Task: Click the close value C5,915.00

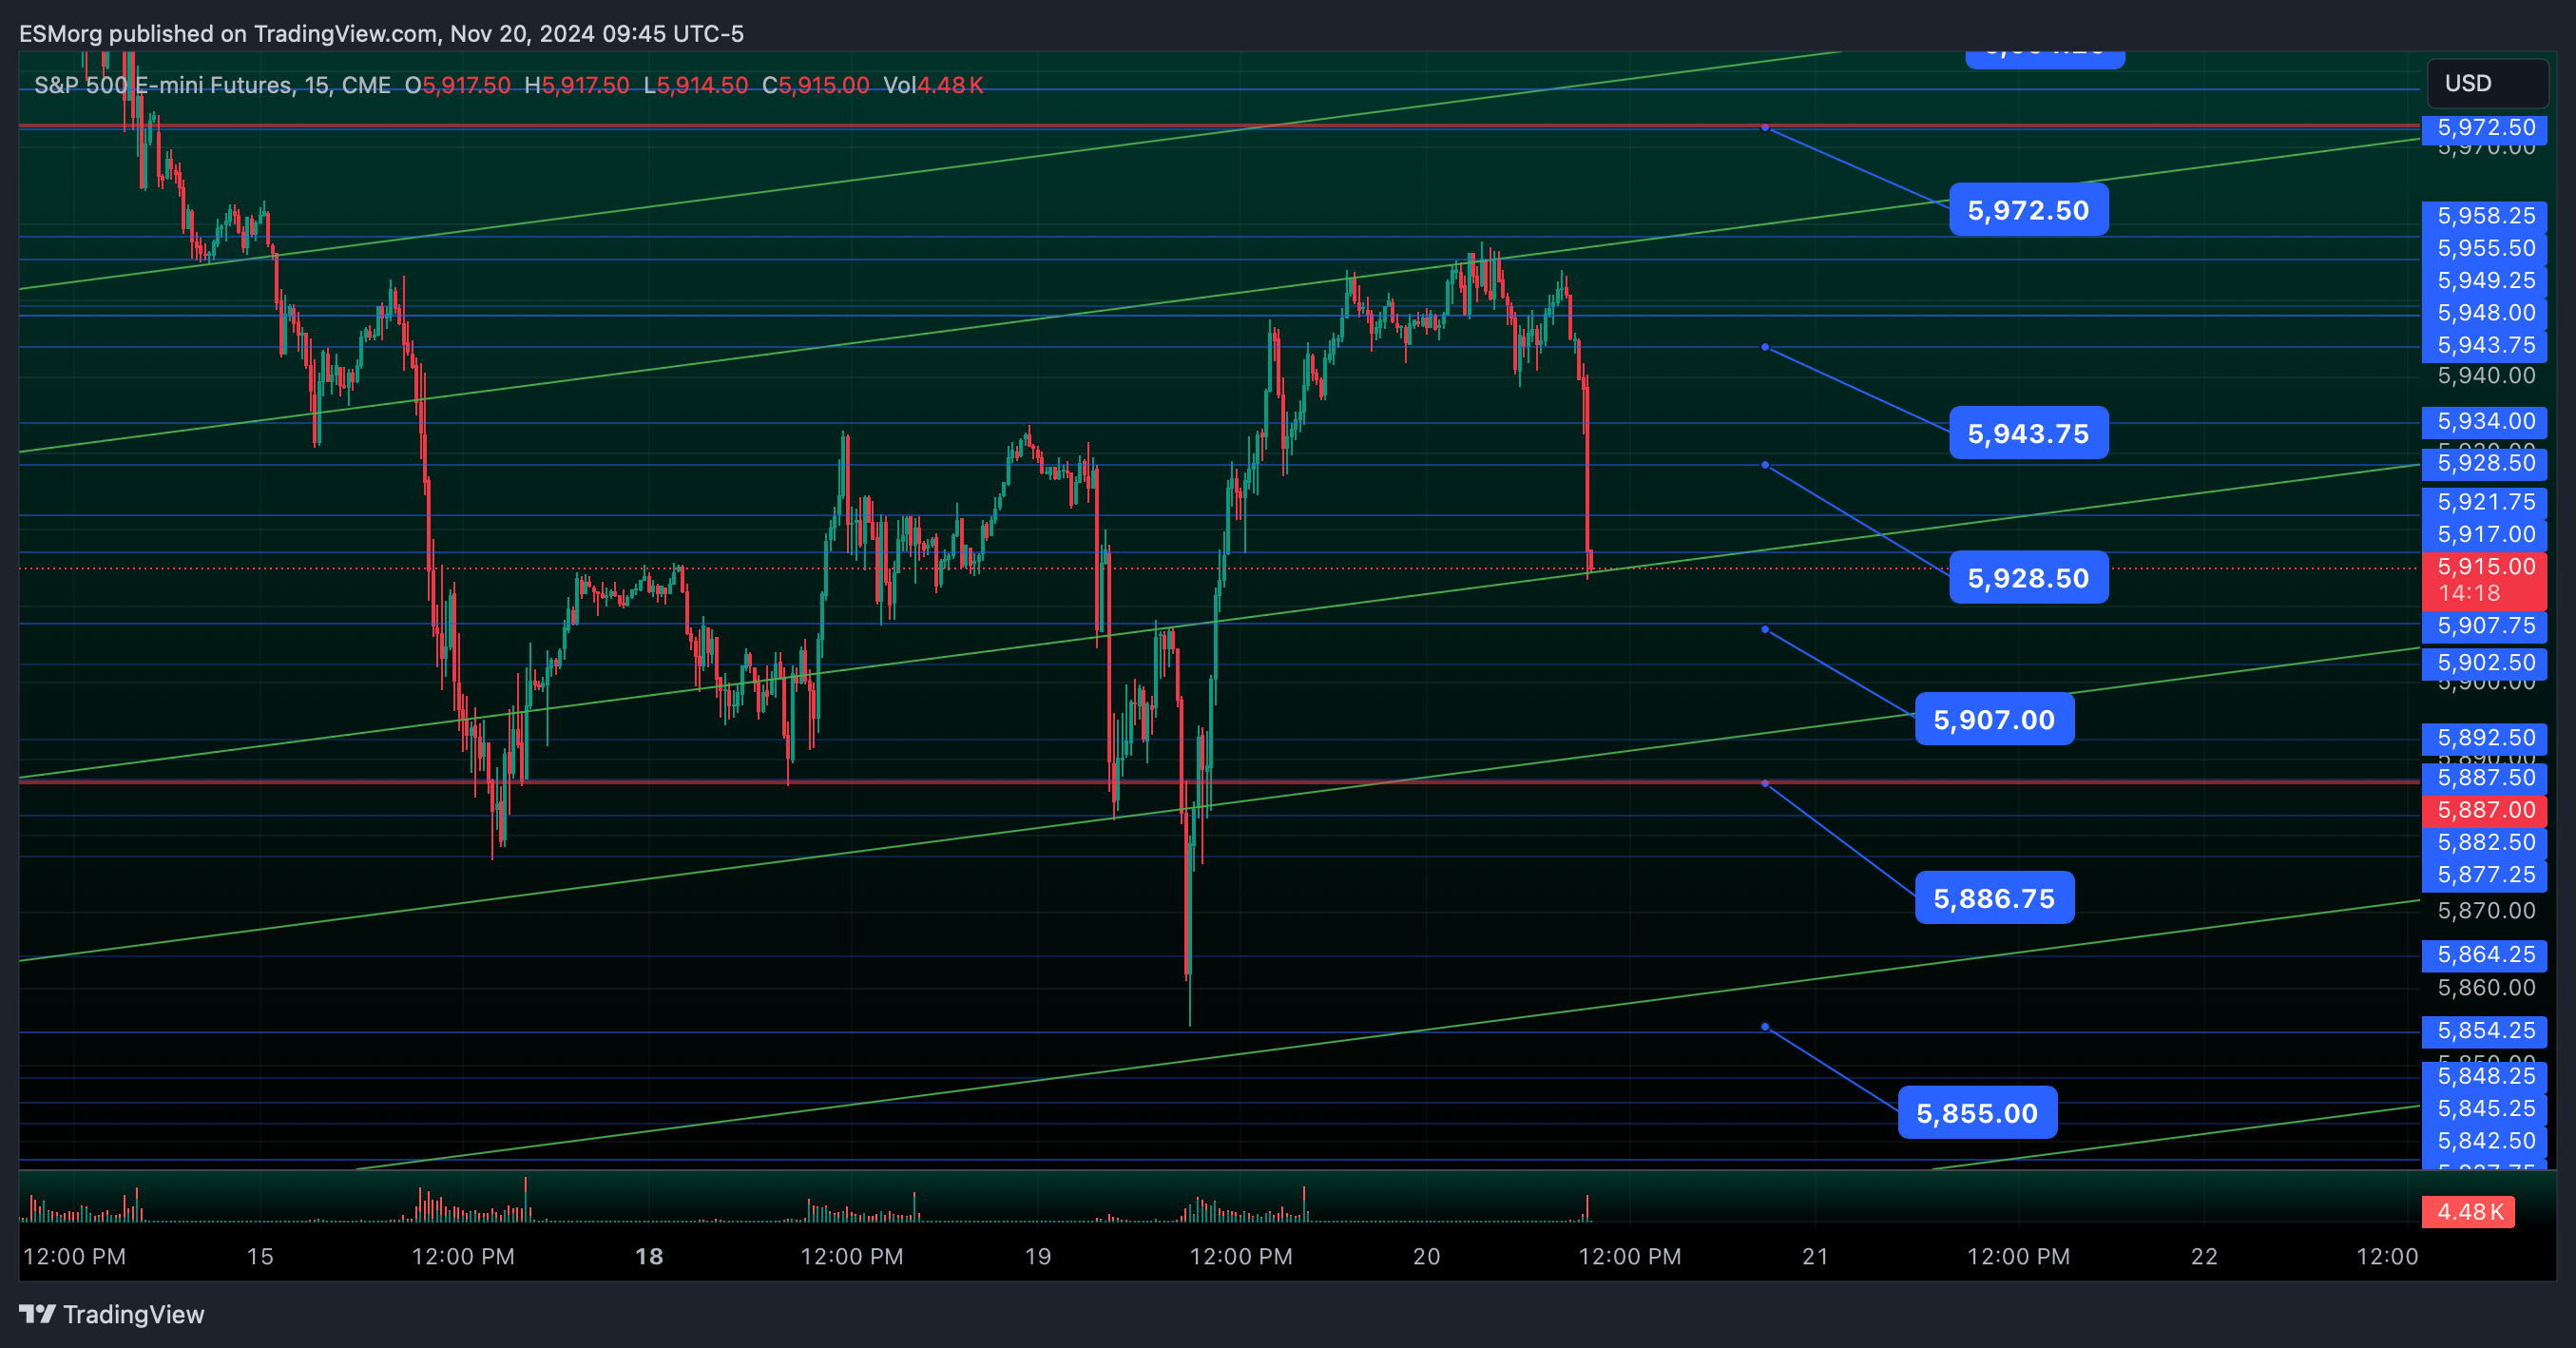Action: pyautogui.click(x=816, y=85)
